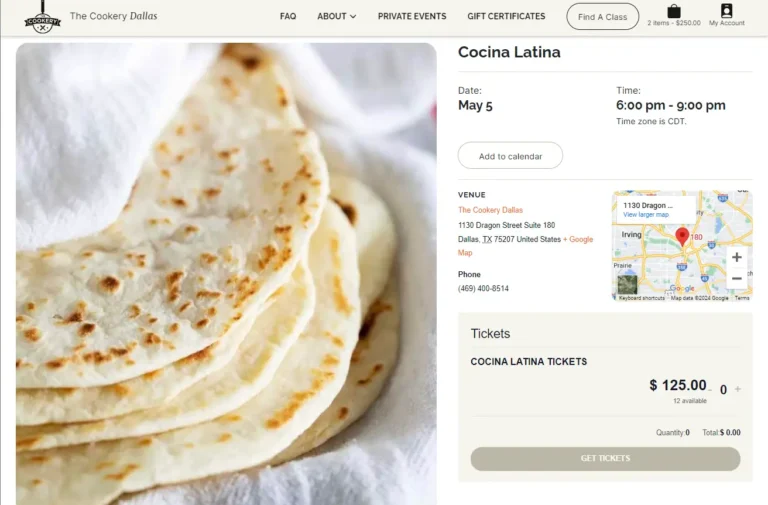768x505 pixels.
Task: Click the Get Tickets button
Action: tap(605, 459)
